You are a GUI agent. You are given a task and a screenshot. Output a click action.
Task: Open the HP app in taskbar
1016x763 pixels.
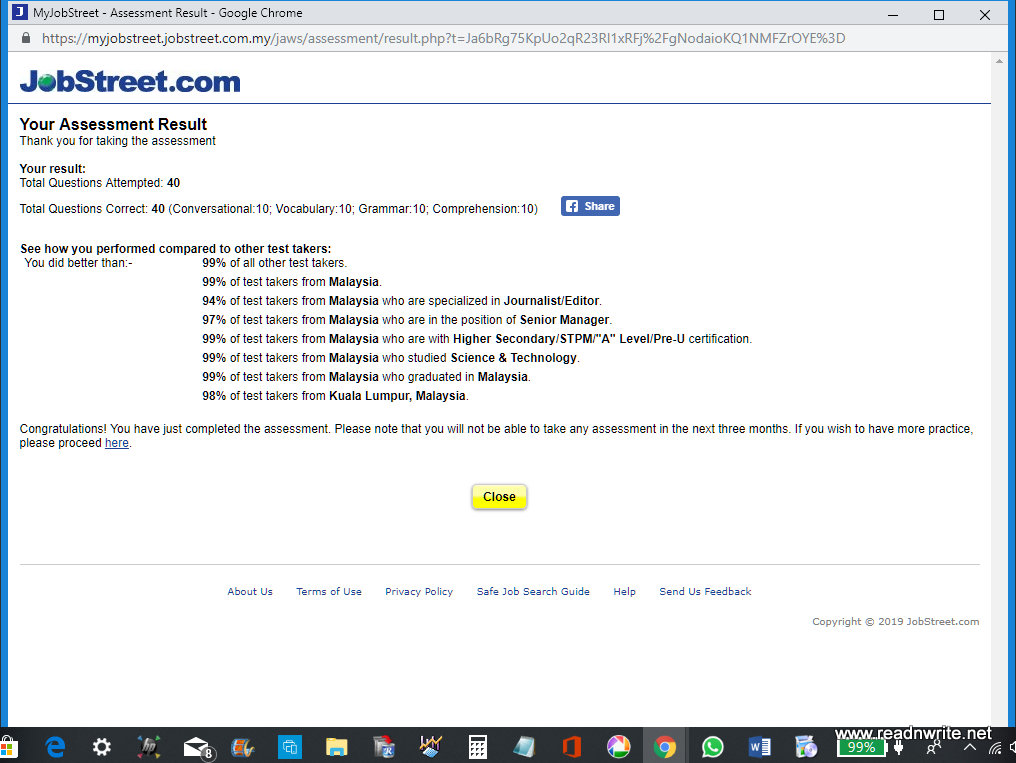(149, 747)
